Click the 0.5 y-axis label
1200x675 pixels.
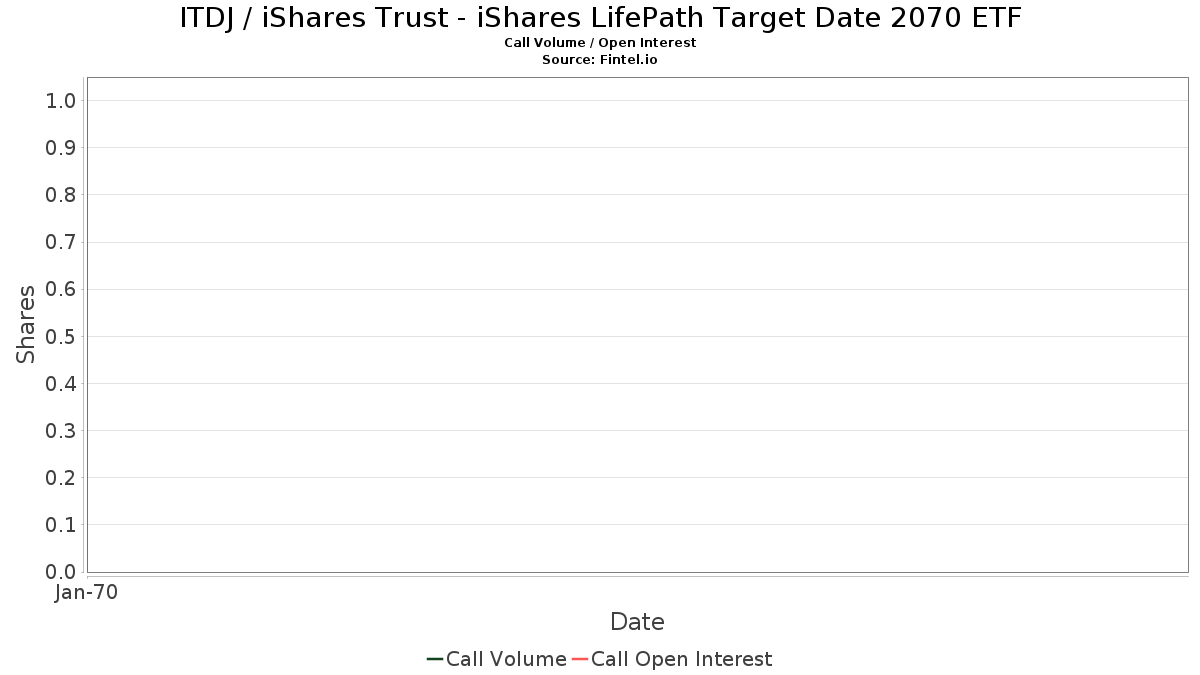click(x=61, y=337)
